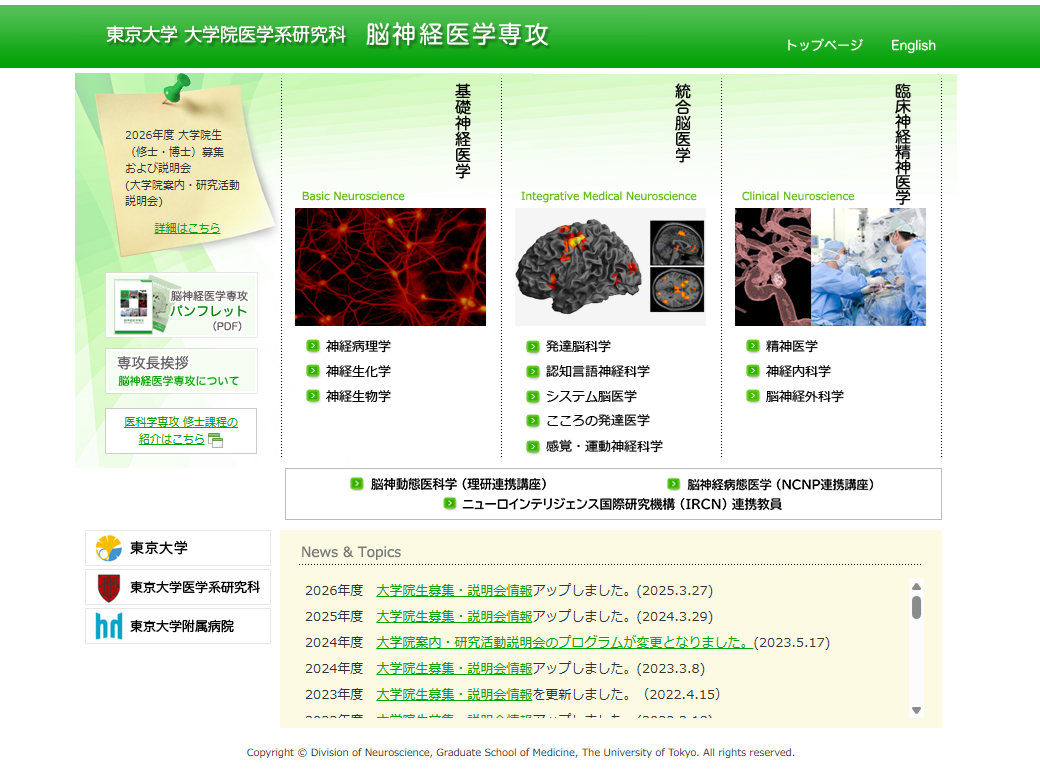Open the 神経病理学 department link
This screenshot has height=780, width=1040.
pyautogui.click(x=358, y=346)
